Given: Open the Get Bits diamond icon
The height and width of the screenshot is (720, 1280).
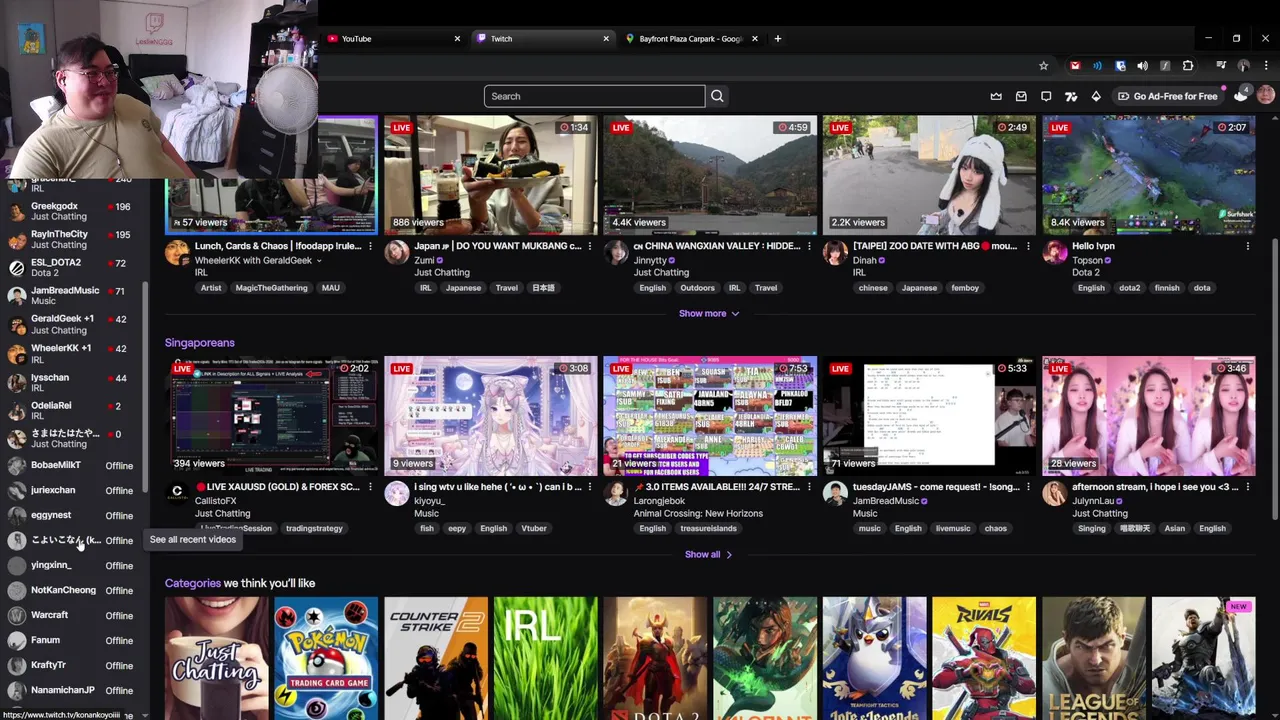Looking at the screenshot, I should pyautogui.click(x=1096, y=96).
